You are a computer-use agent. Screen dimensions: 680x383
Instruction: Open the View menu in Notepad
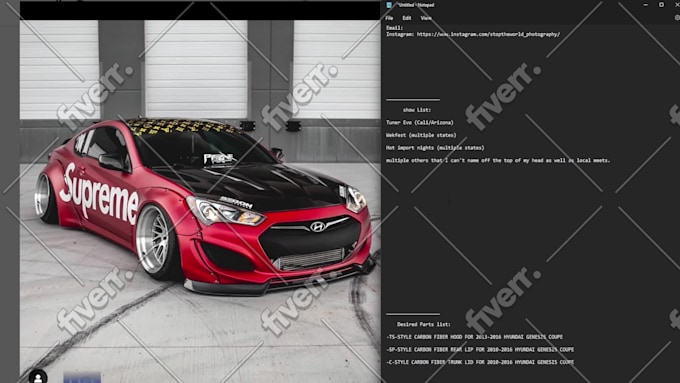pyautogui.click(x=426, y=18)
